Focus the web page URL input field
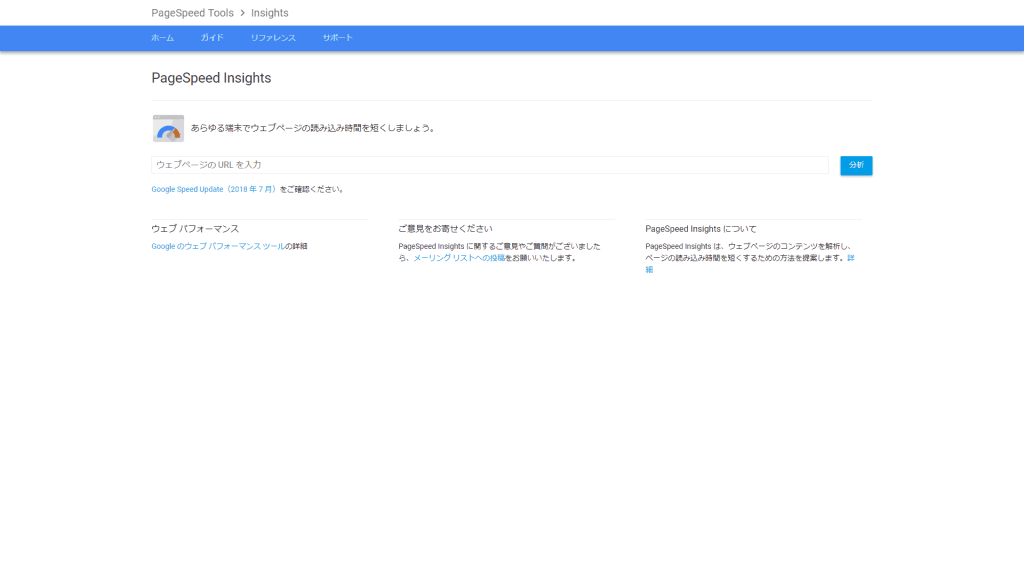 pos(490,165)
